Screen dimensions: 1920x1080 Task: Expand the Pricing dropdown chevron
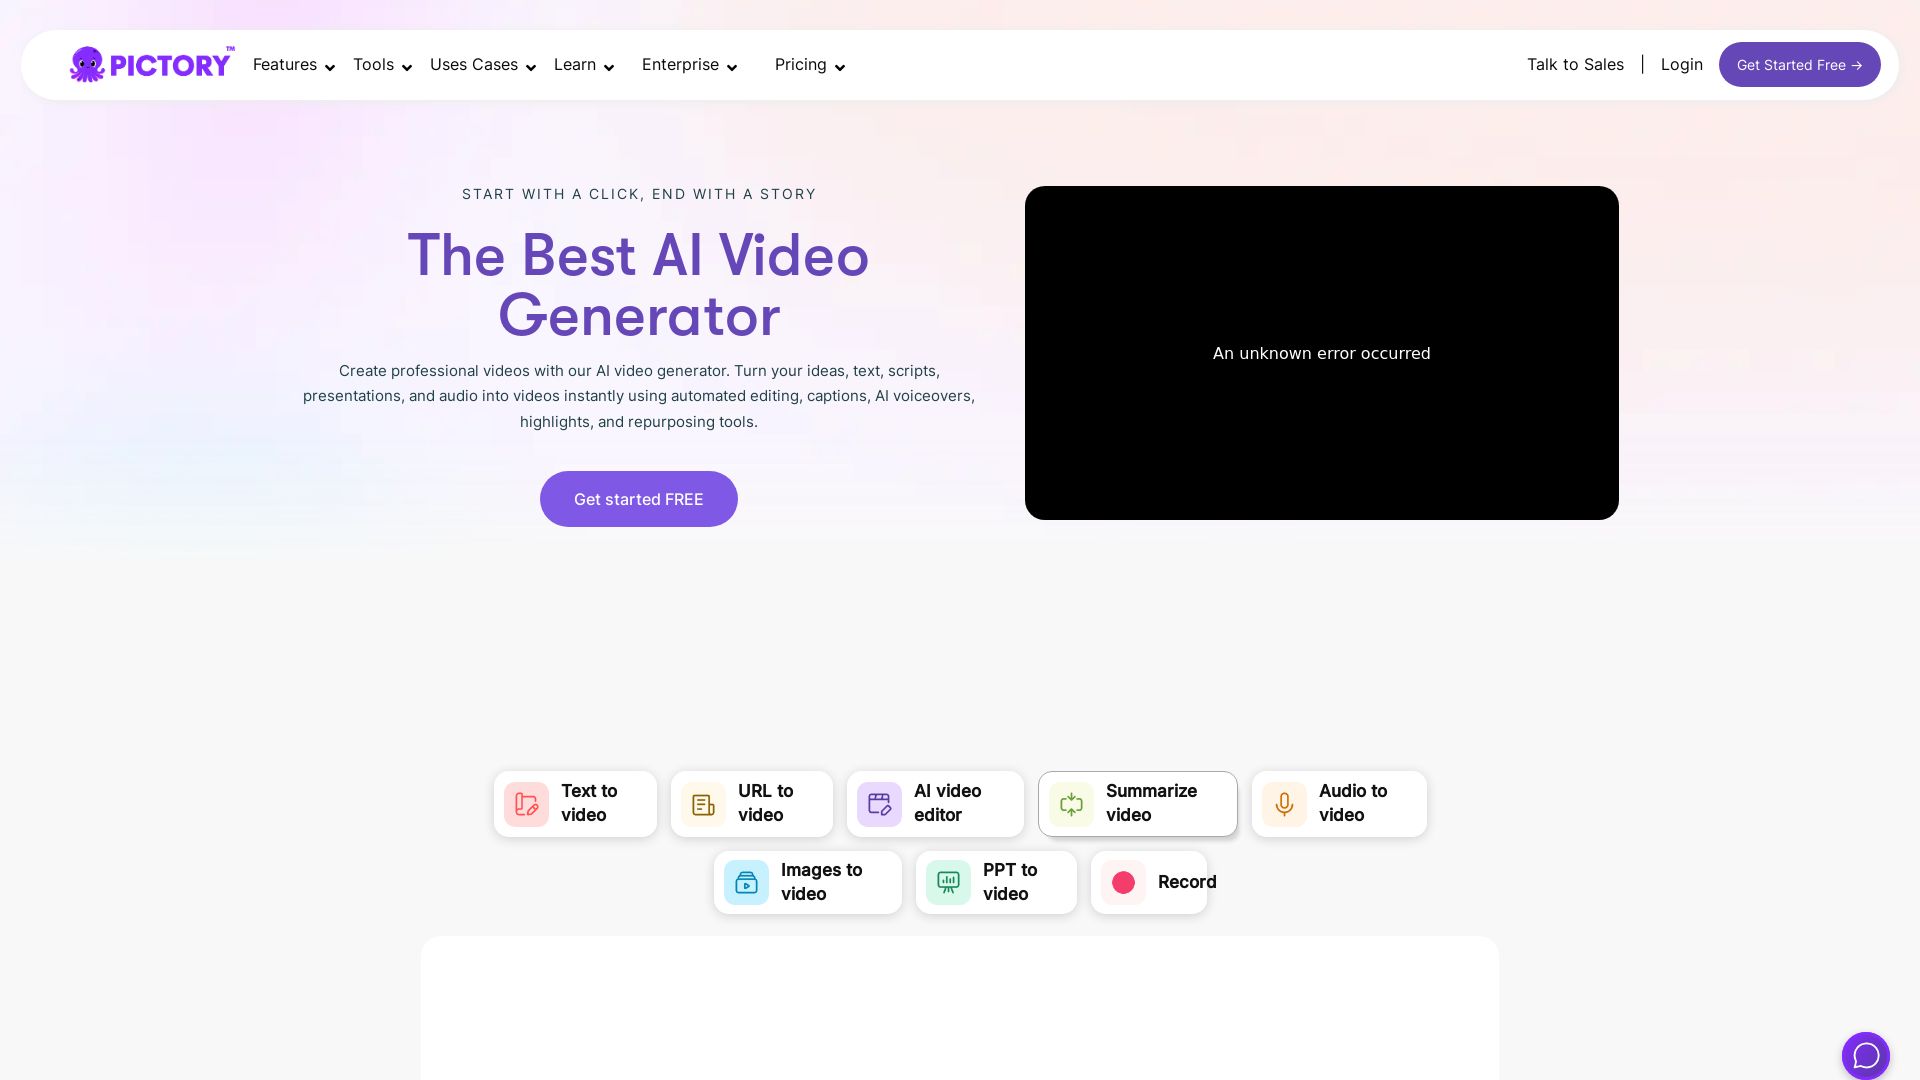[x=840, y=67]
